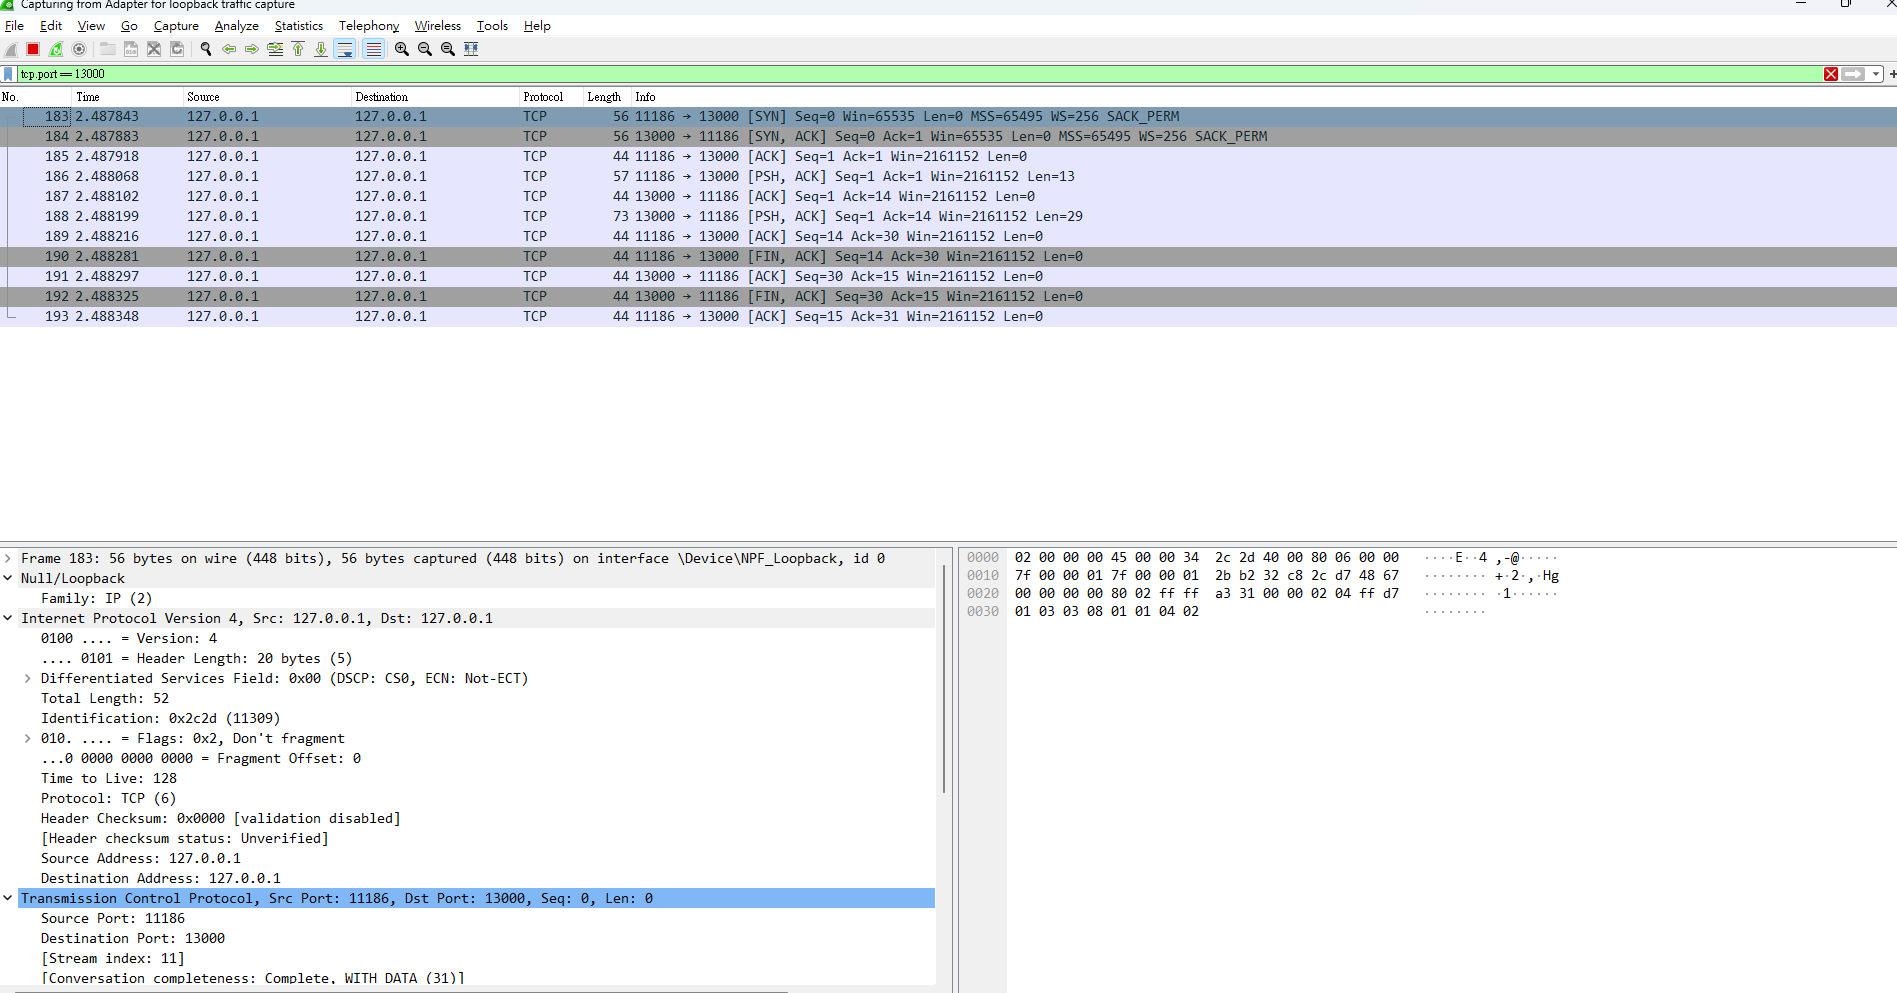Select packet number 188 in list
The width and height of the screenshot is (1897, 993).
coord(400,216)
